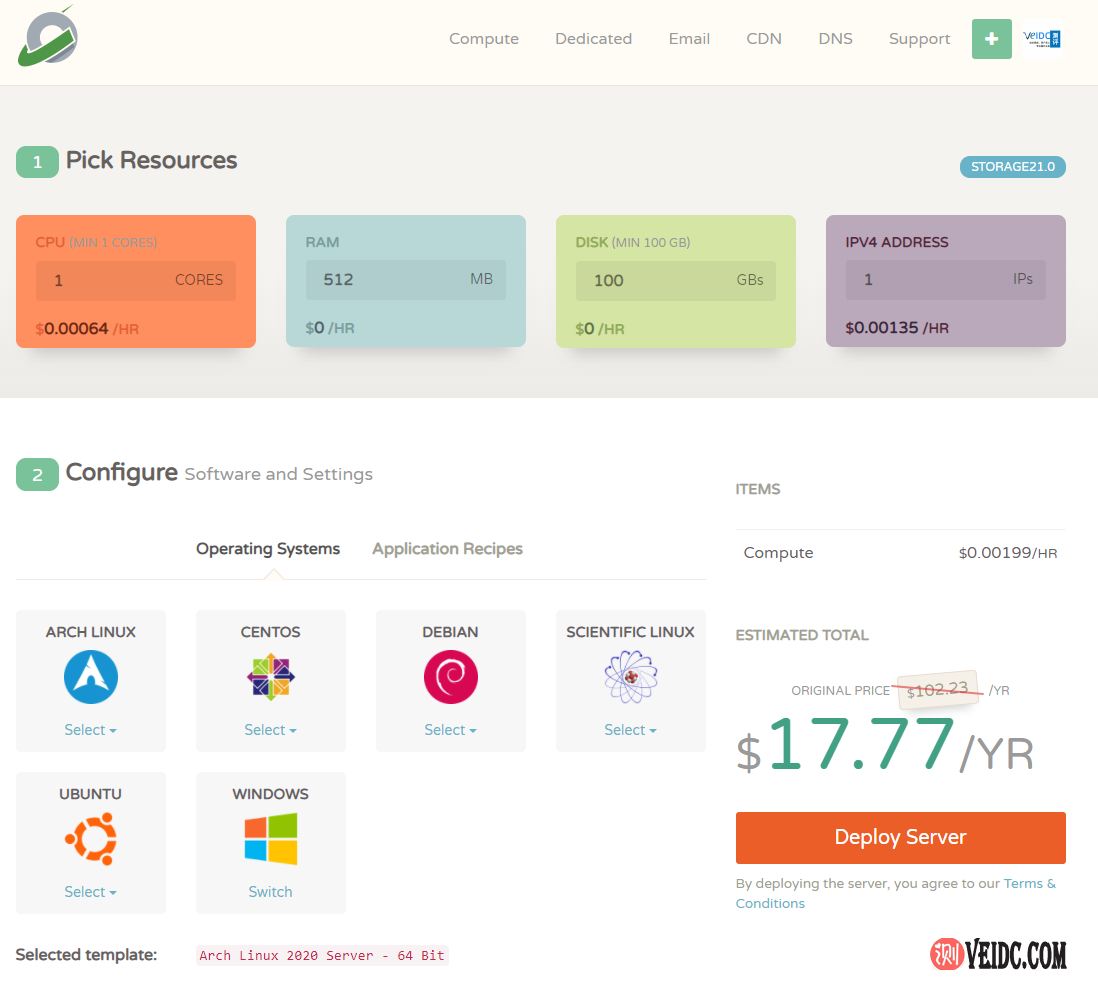Screen dimensions: 1098x1000
Task: Click the selected template Arch Linux 2020 label
Action: click(322, 955)
